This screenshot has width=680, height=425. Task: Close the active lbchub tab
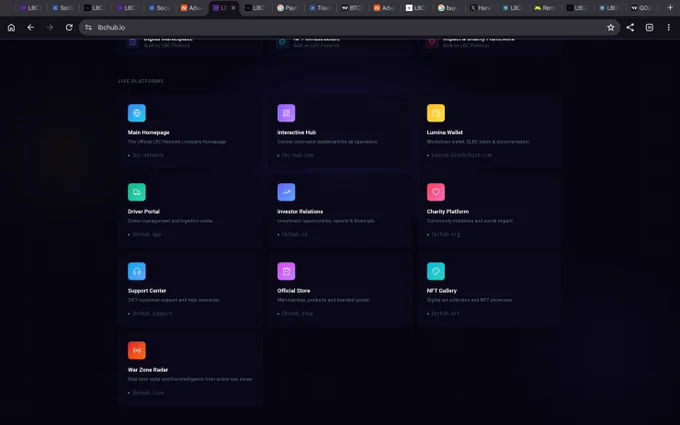tap(233, 8)
